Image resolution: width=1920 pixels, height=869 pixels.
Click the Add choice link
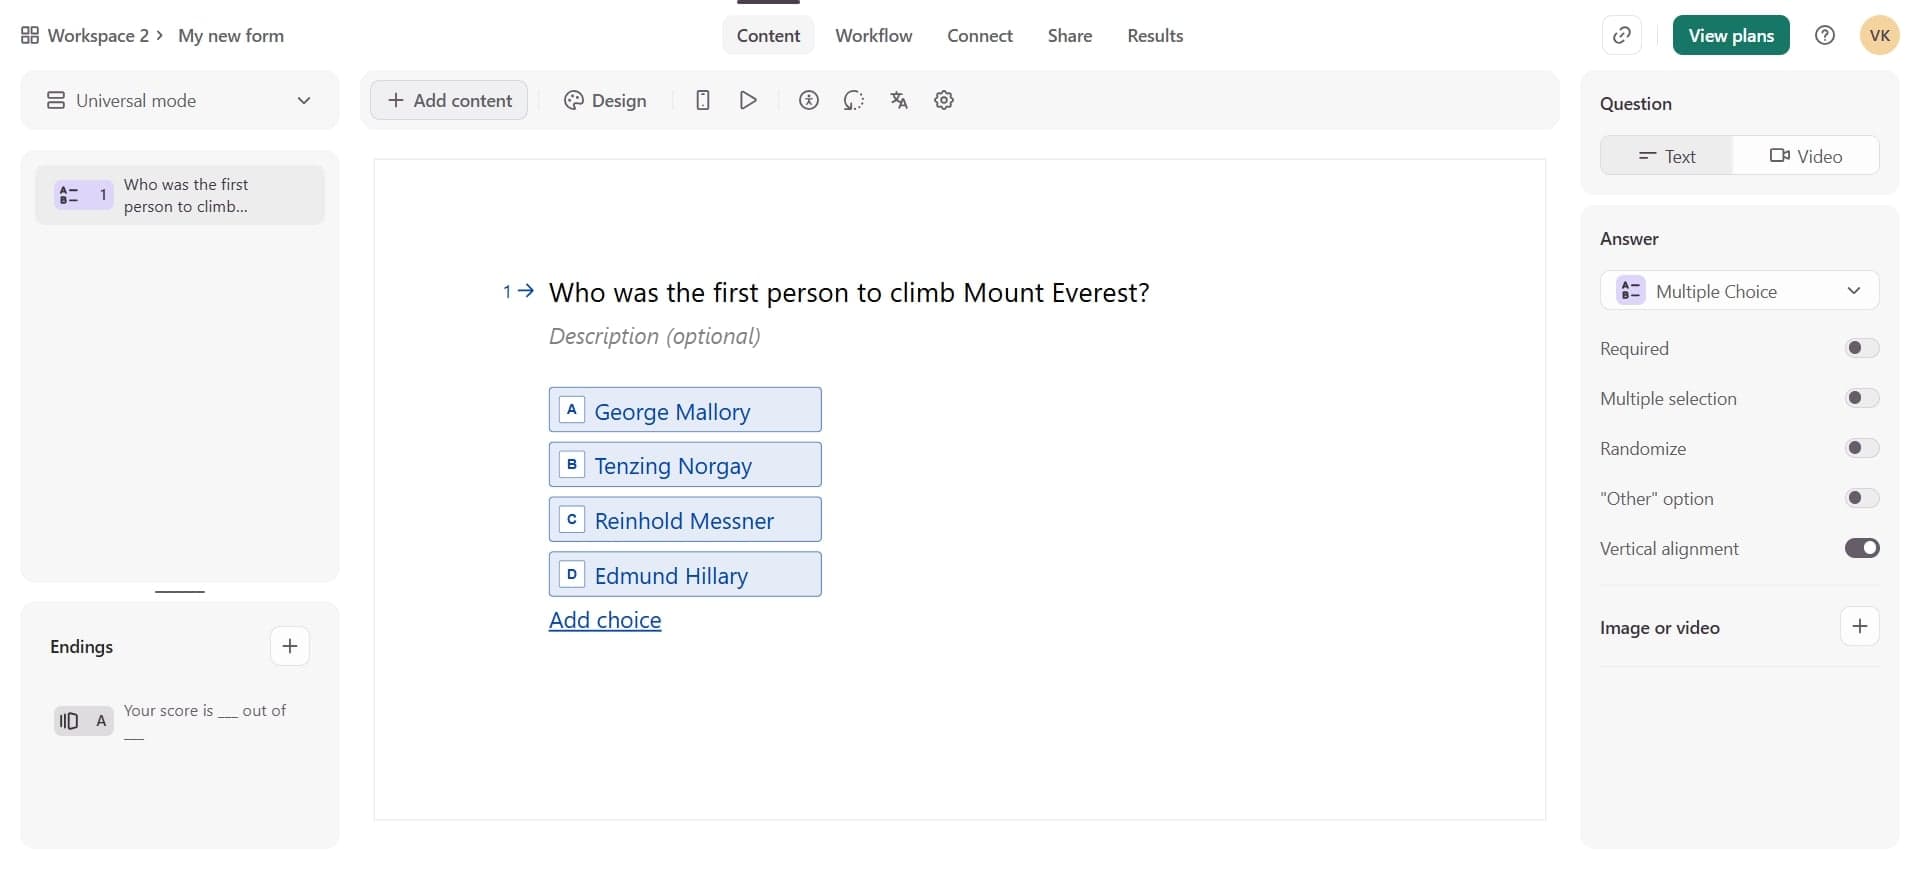(x=605, y=620)
